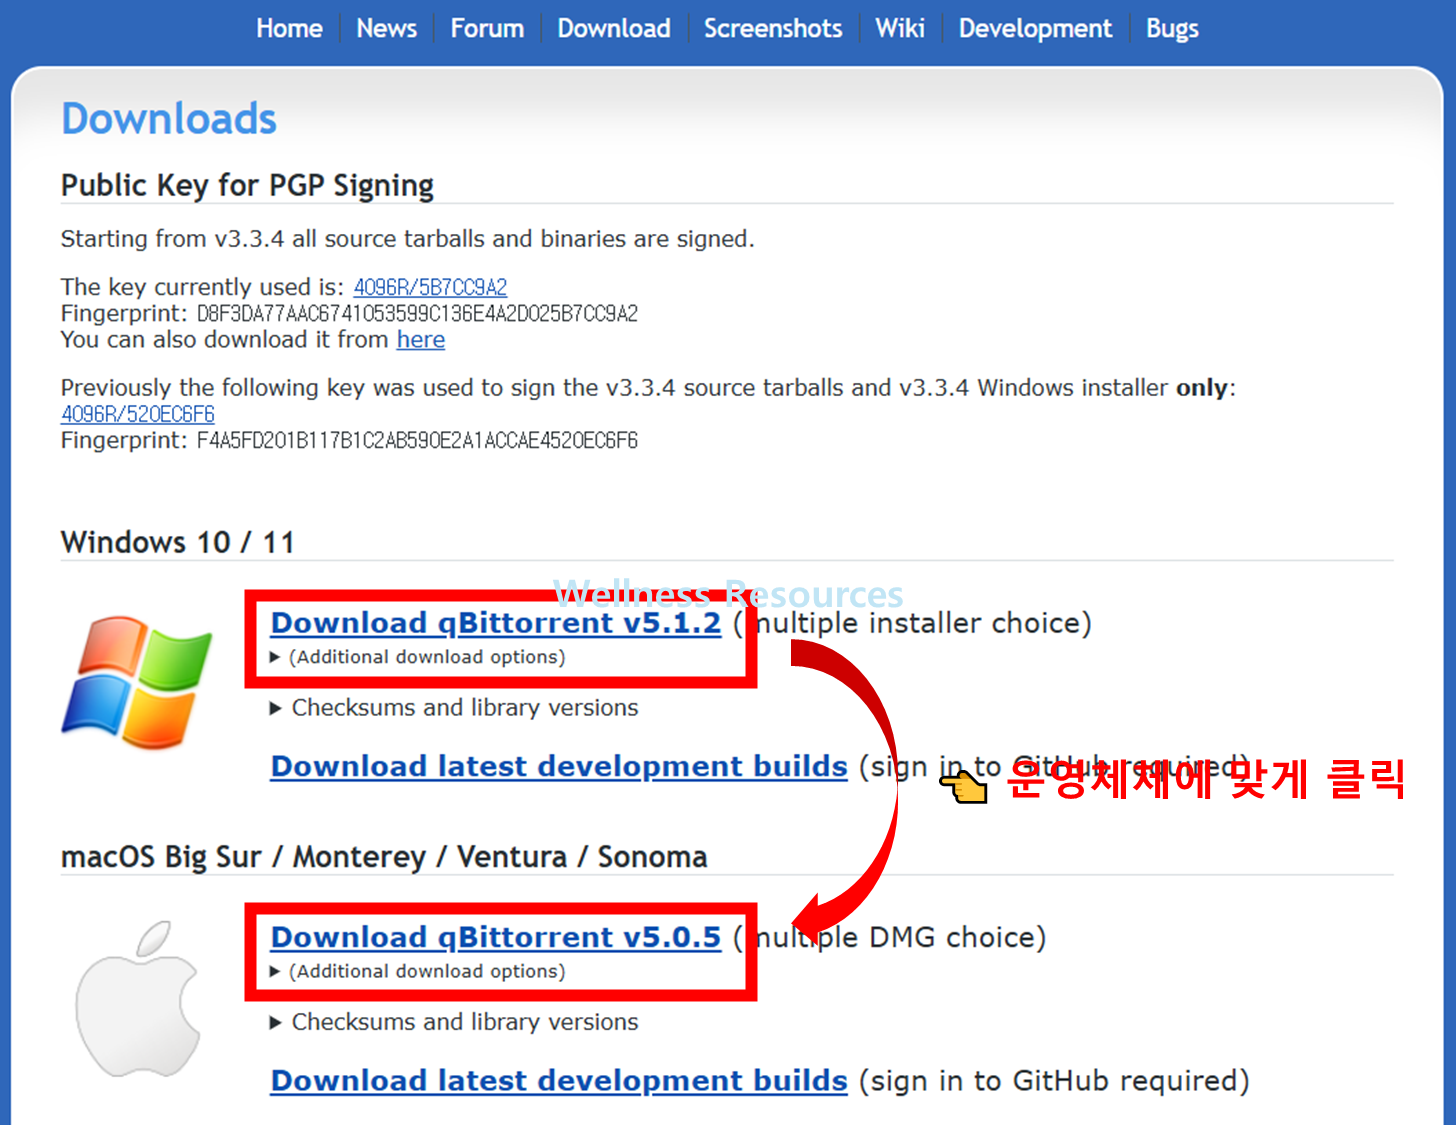Click Download qBittorrent v5.0.5 link

[x=496, y=937]
